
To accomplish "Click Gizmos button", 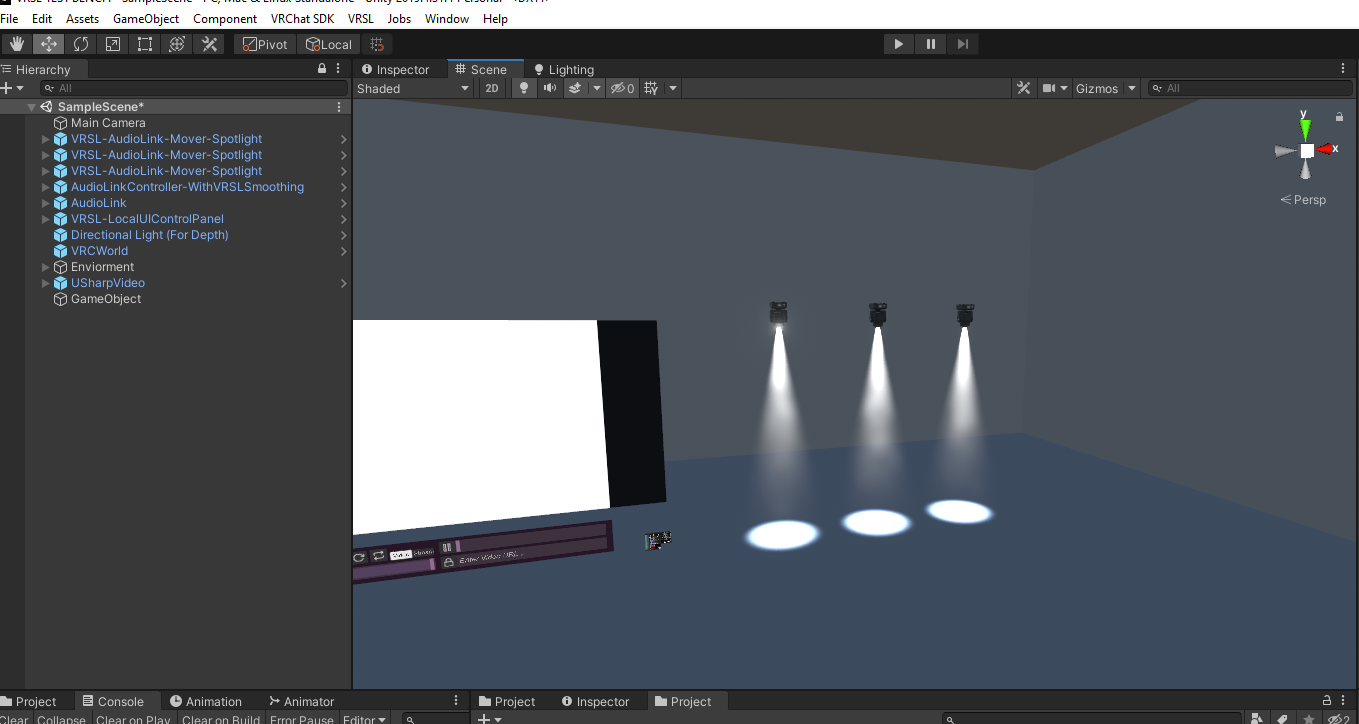I will pos(1097,88).
